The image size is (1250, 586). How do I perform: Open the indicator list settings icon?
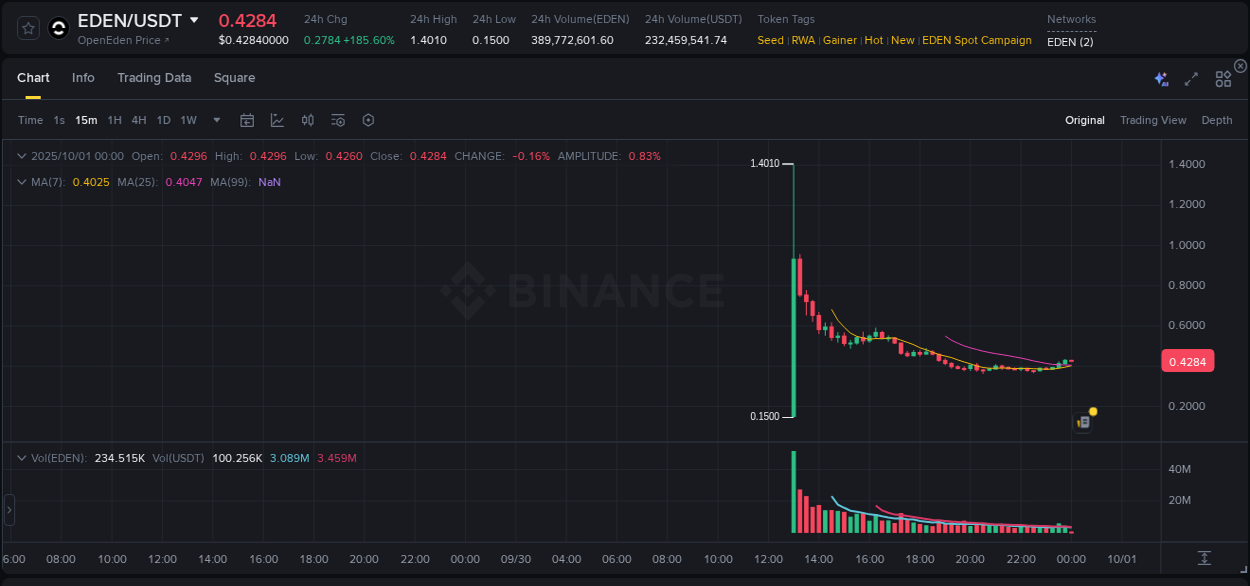click(x=337, y=119)
